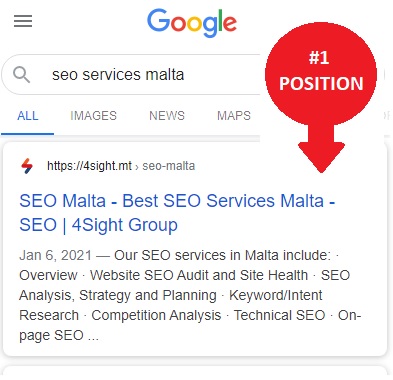This screenshot has width=393, height=380.
Task: Click the magnifying glass search icon
Action: (x=21, y=74)
